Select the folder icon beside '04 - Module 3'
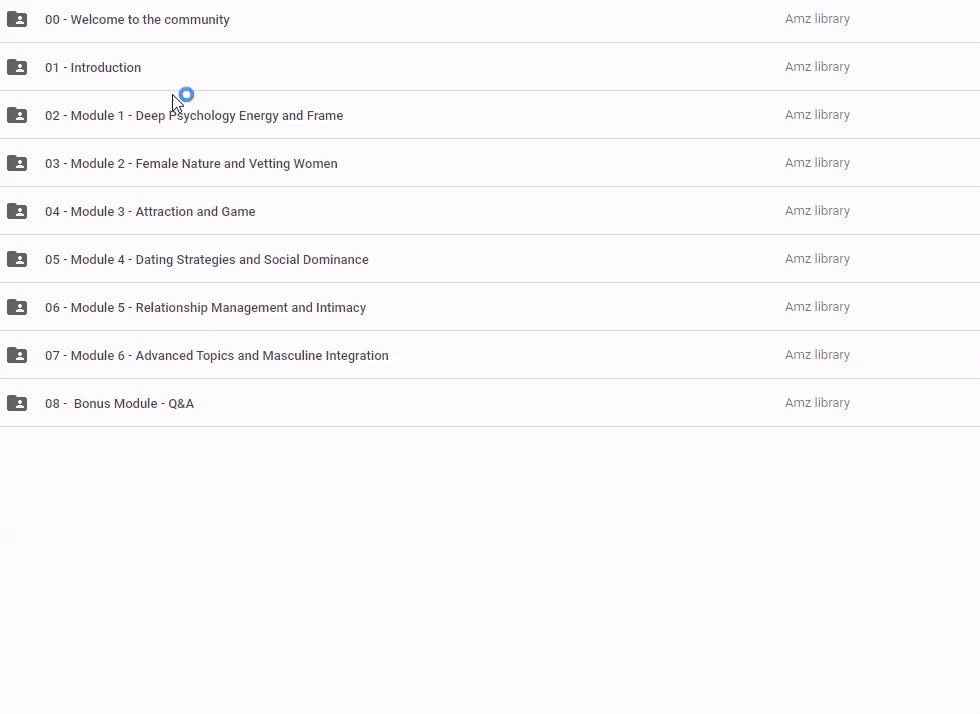Viewport: 980px width, 714px height. click(x=17, y=211)
